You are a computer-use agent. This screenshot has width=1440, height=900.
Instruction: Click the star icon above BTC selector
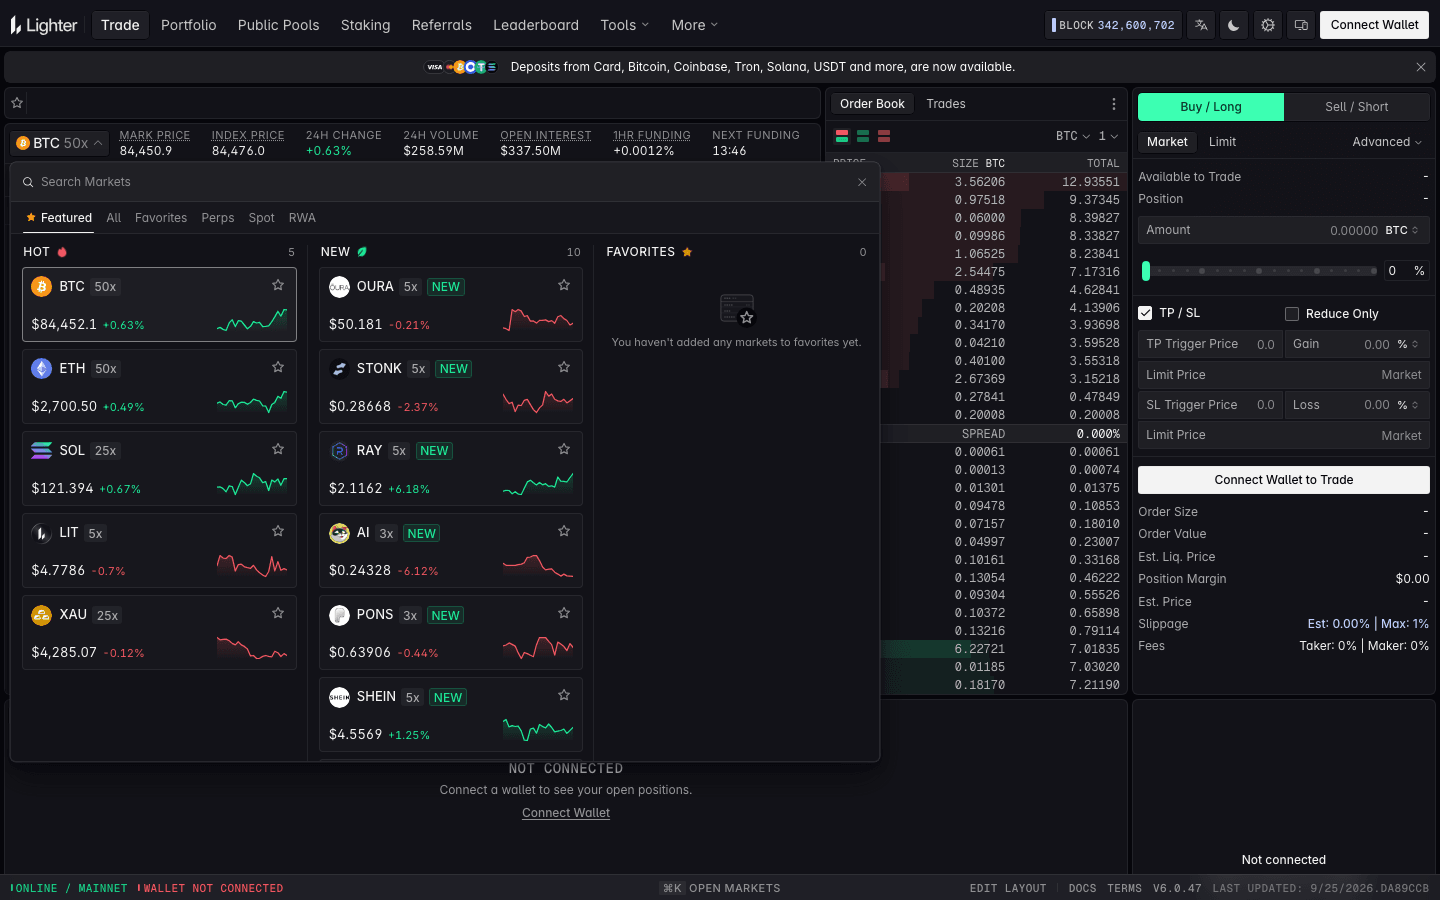pos(17,103)
